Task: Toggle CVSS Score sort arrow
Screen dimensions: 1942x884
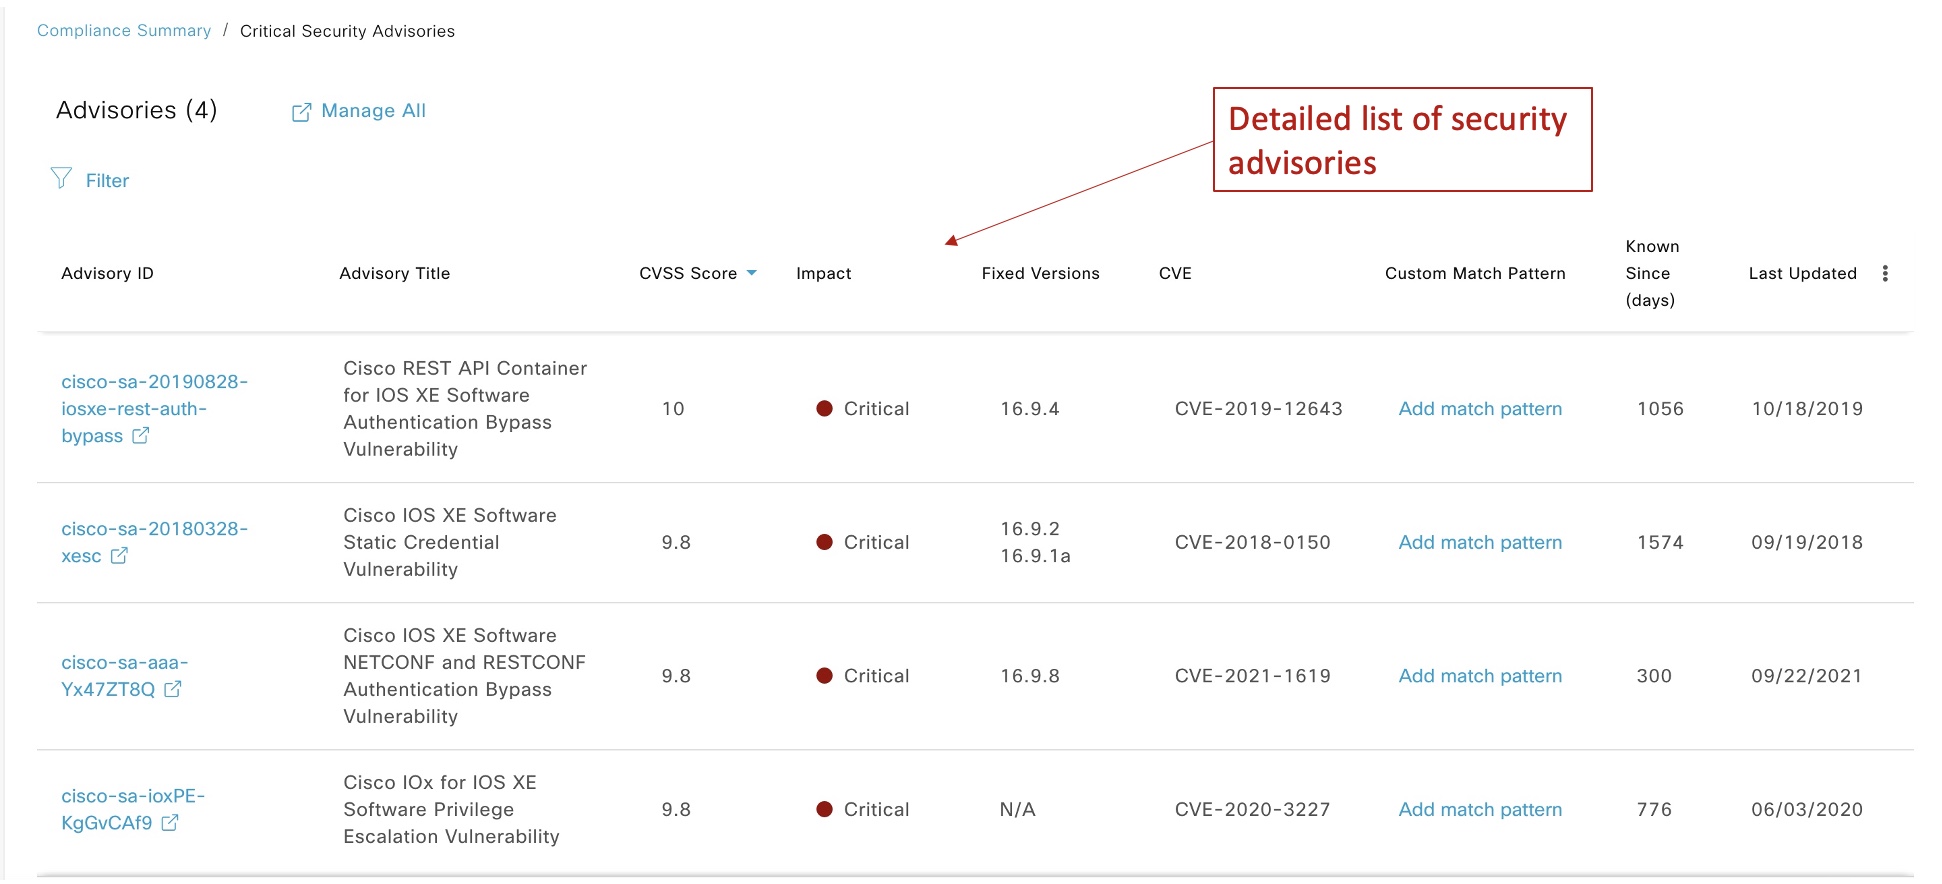Action: (x=752, y=273)
